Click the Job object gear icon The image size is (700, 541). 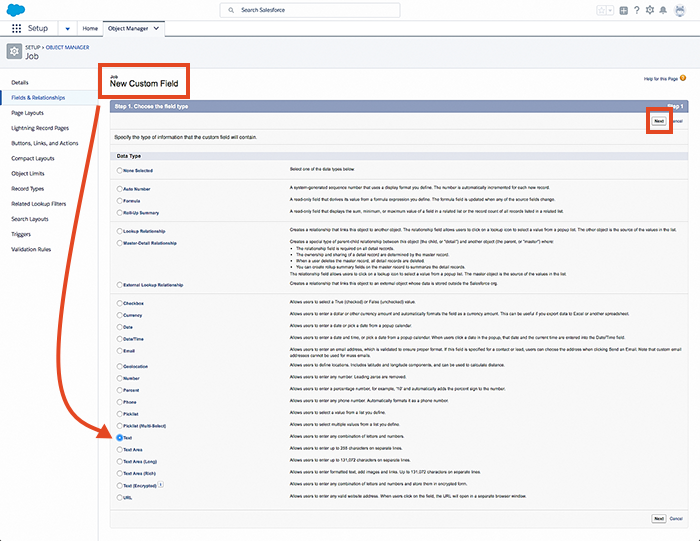point(14,52)
